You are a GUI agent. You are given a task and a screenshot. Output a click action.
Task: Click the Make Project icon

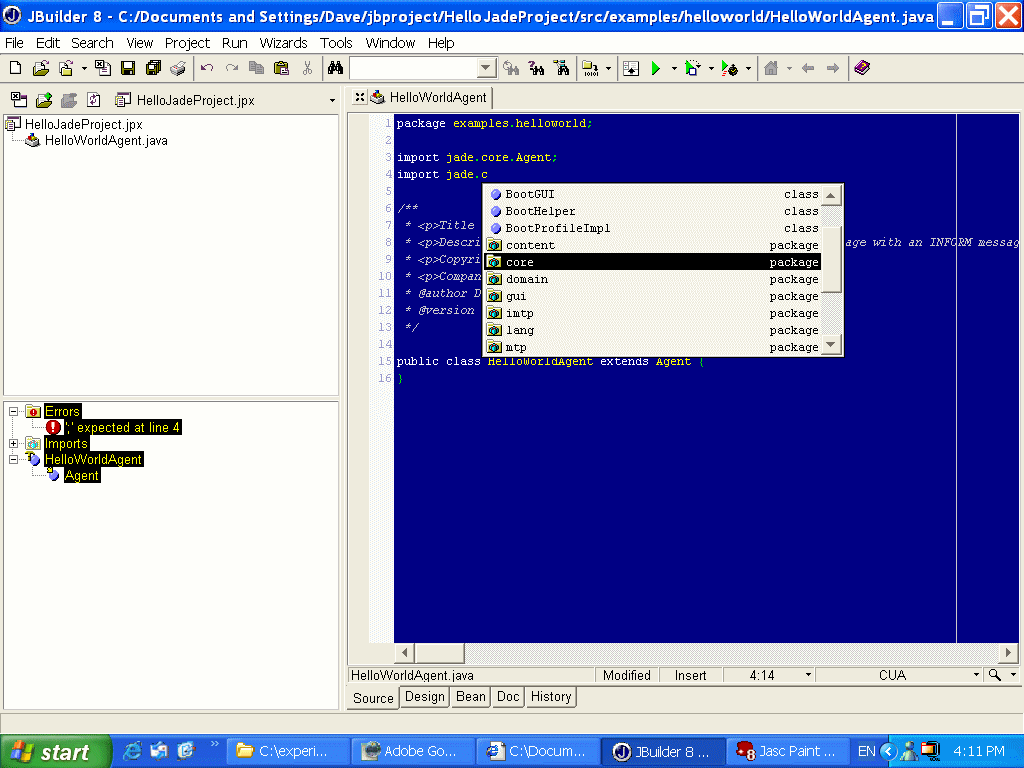[x=590, y=68]
